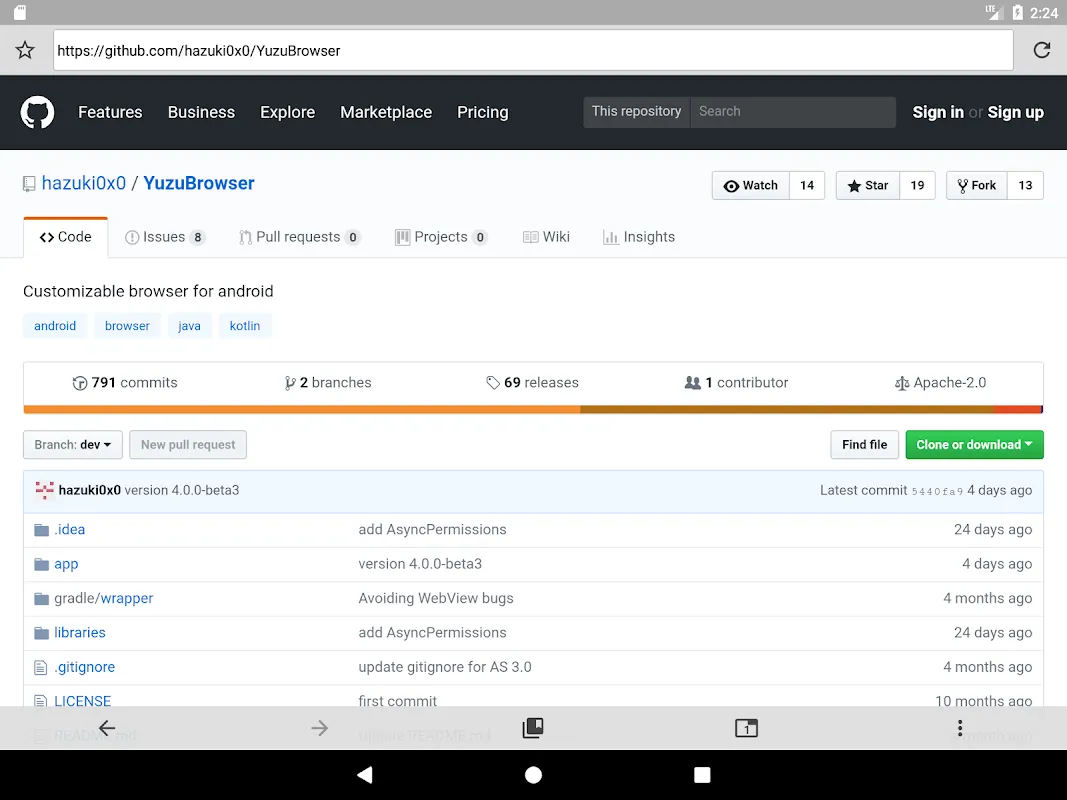The height and width of the screenshot is (800, 1067).
Task: Click the repository book icon before hazuki0x0
Action: 29,184
